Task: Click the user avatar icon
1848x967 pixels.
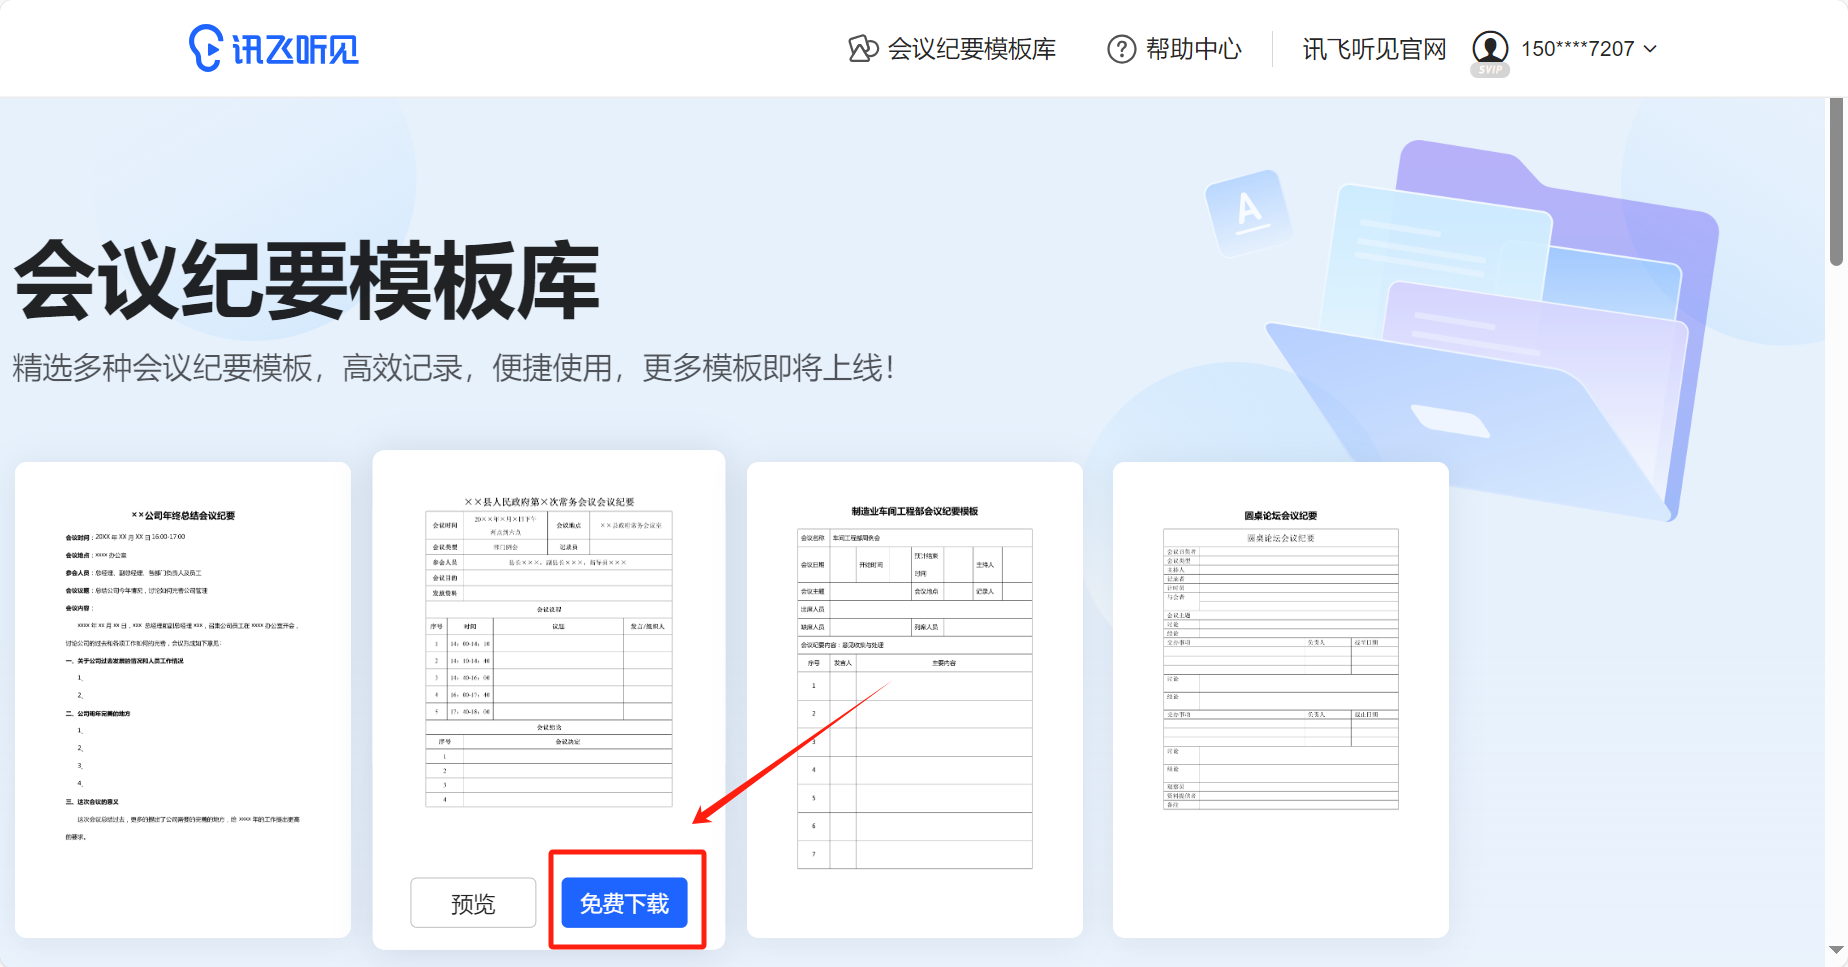Action: pyautogui.click(x=1489, y=47)
